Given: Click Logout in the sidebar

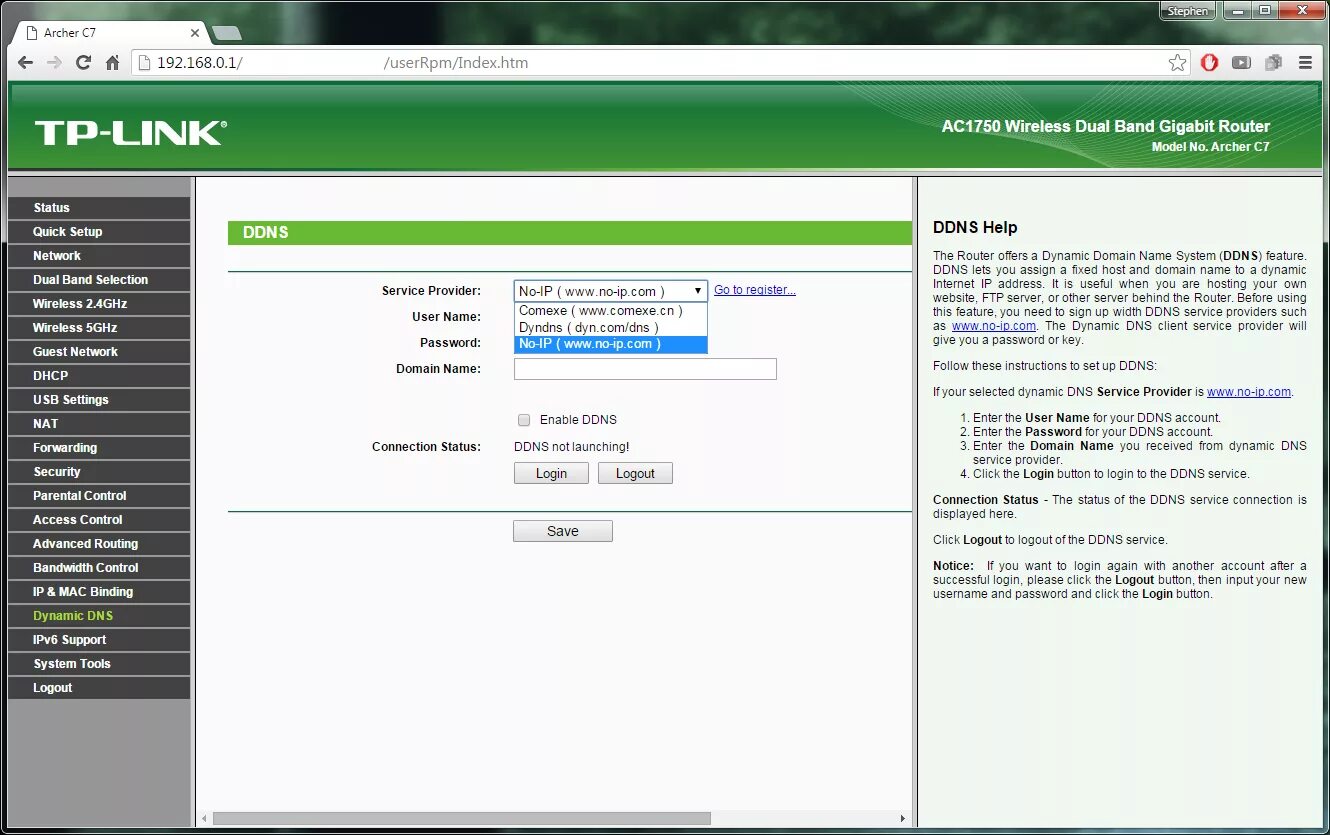Looking at the screenshot, I should 98,688.
